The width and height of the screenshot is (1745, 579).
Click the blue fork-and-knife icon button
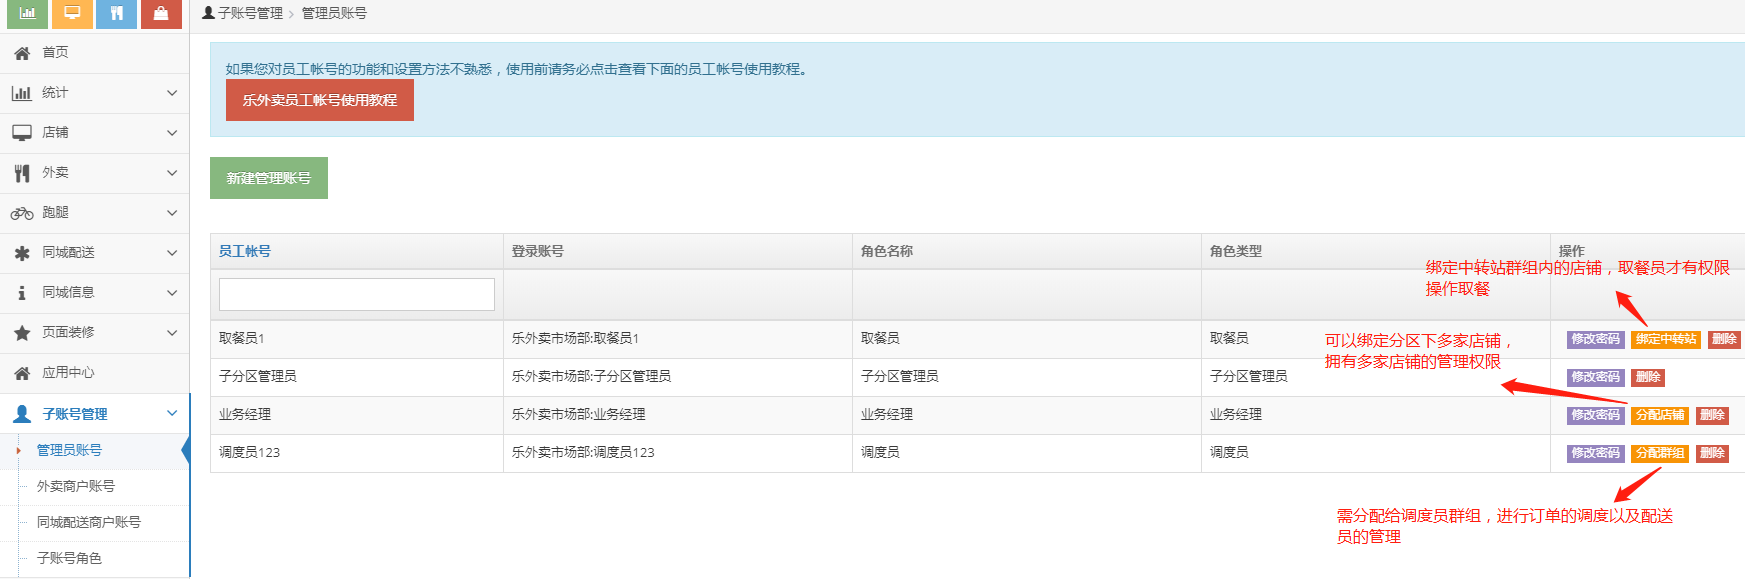[x=117, y=13]
